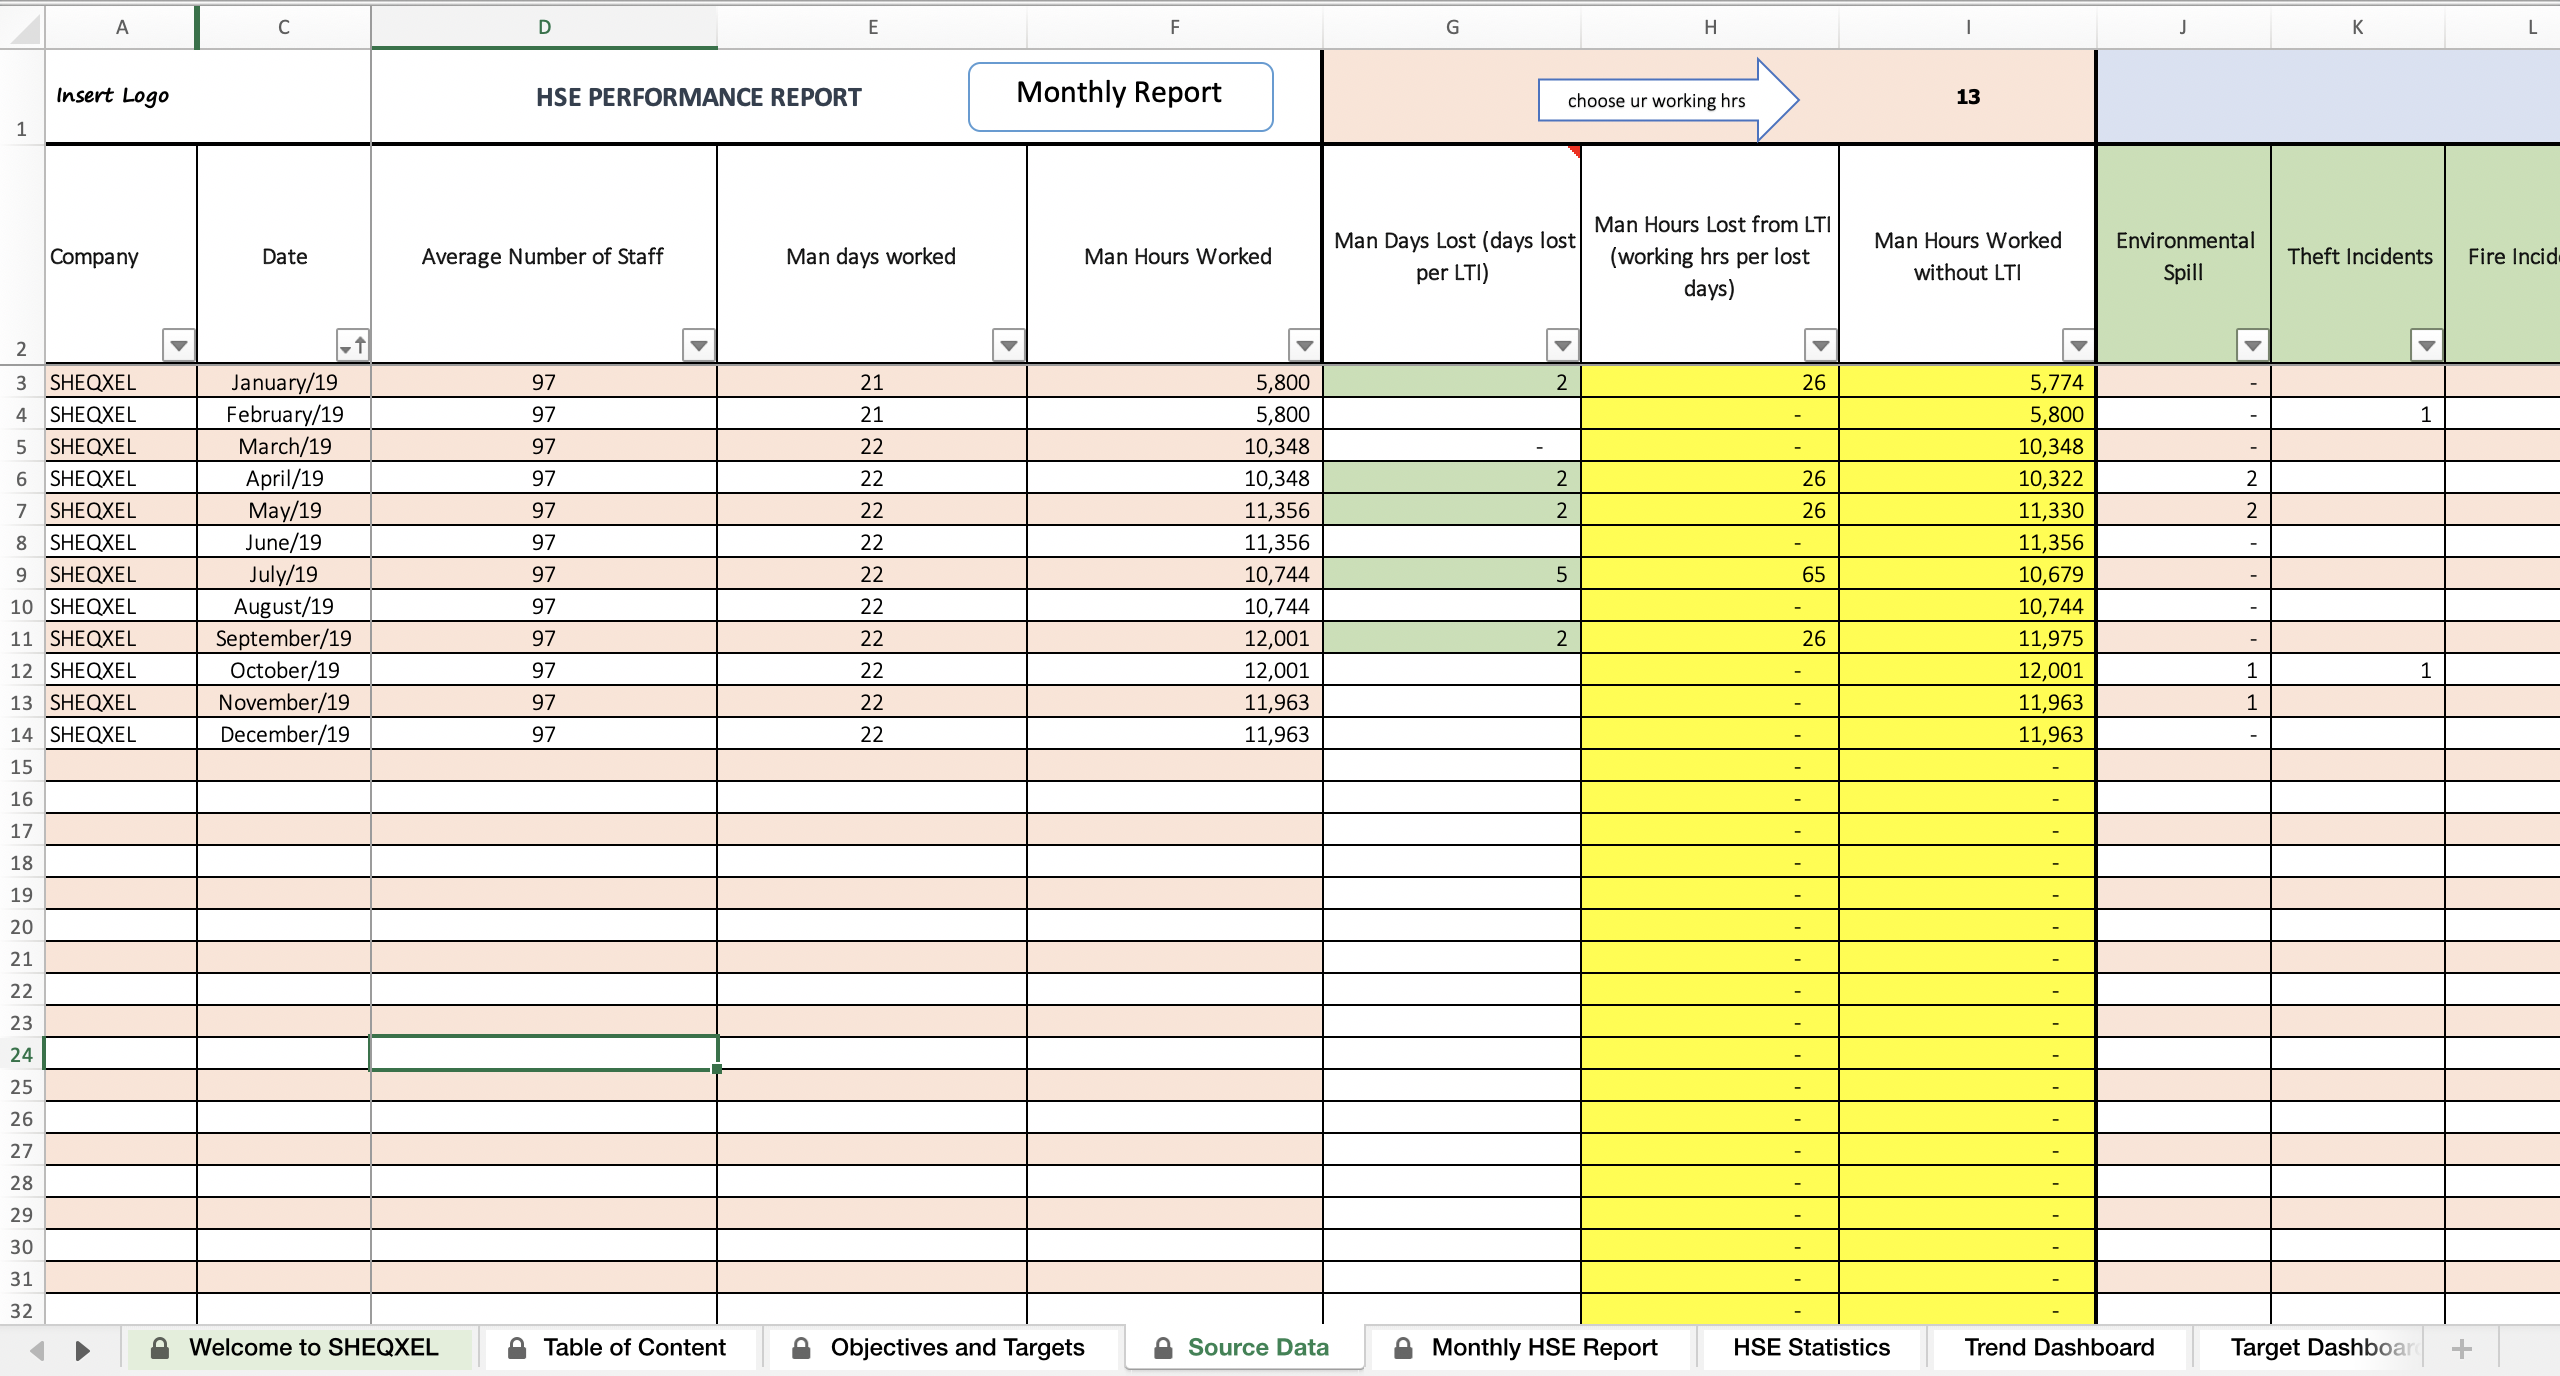Viewport: 2560px width, 1376px height.
Task: Open the Man Hours Worked filter dropdown
Action: point(1303,345)
